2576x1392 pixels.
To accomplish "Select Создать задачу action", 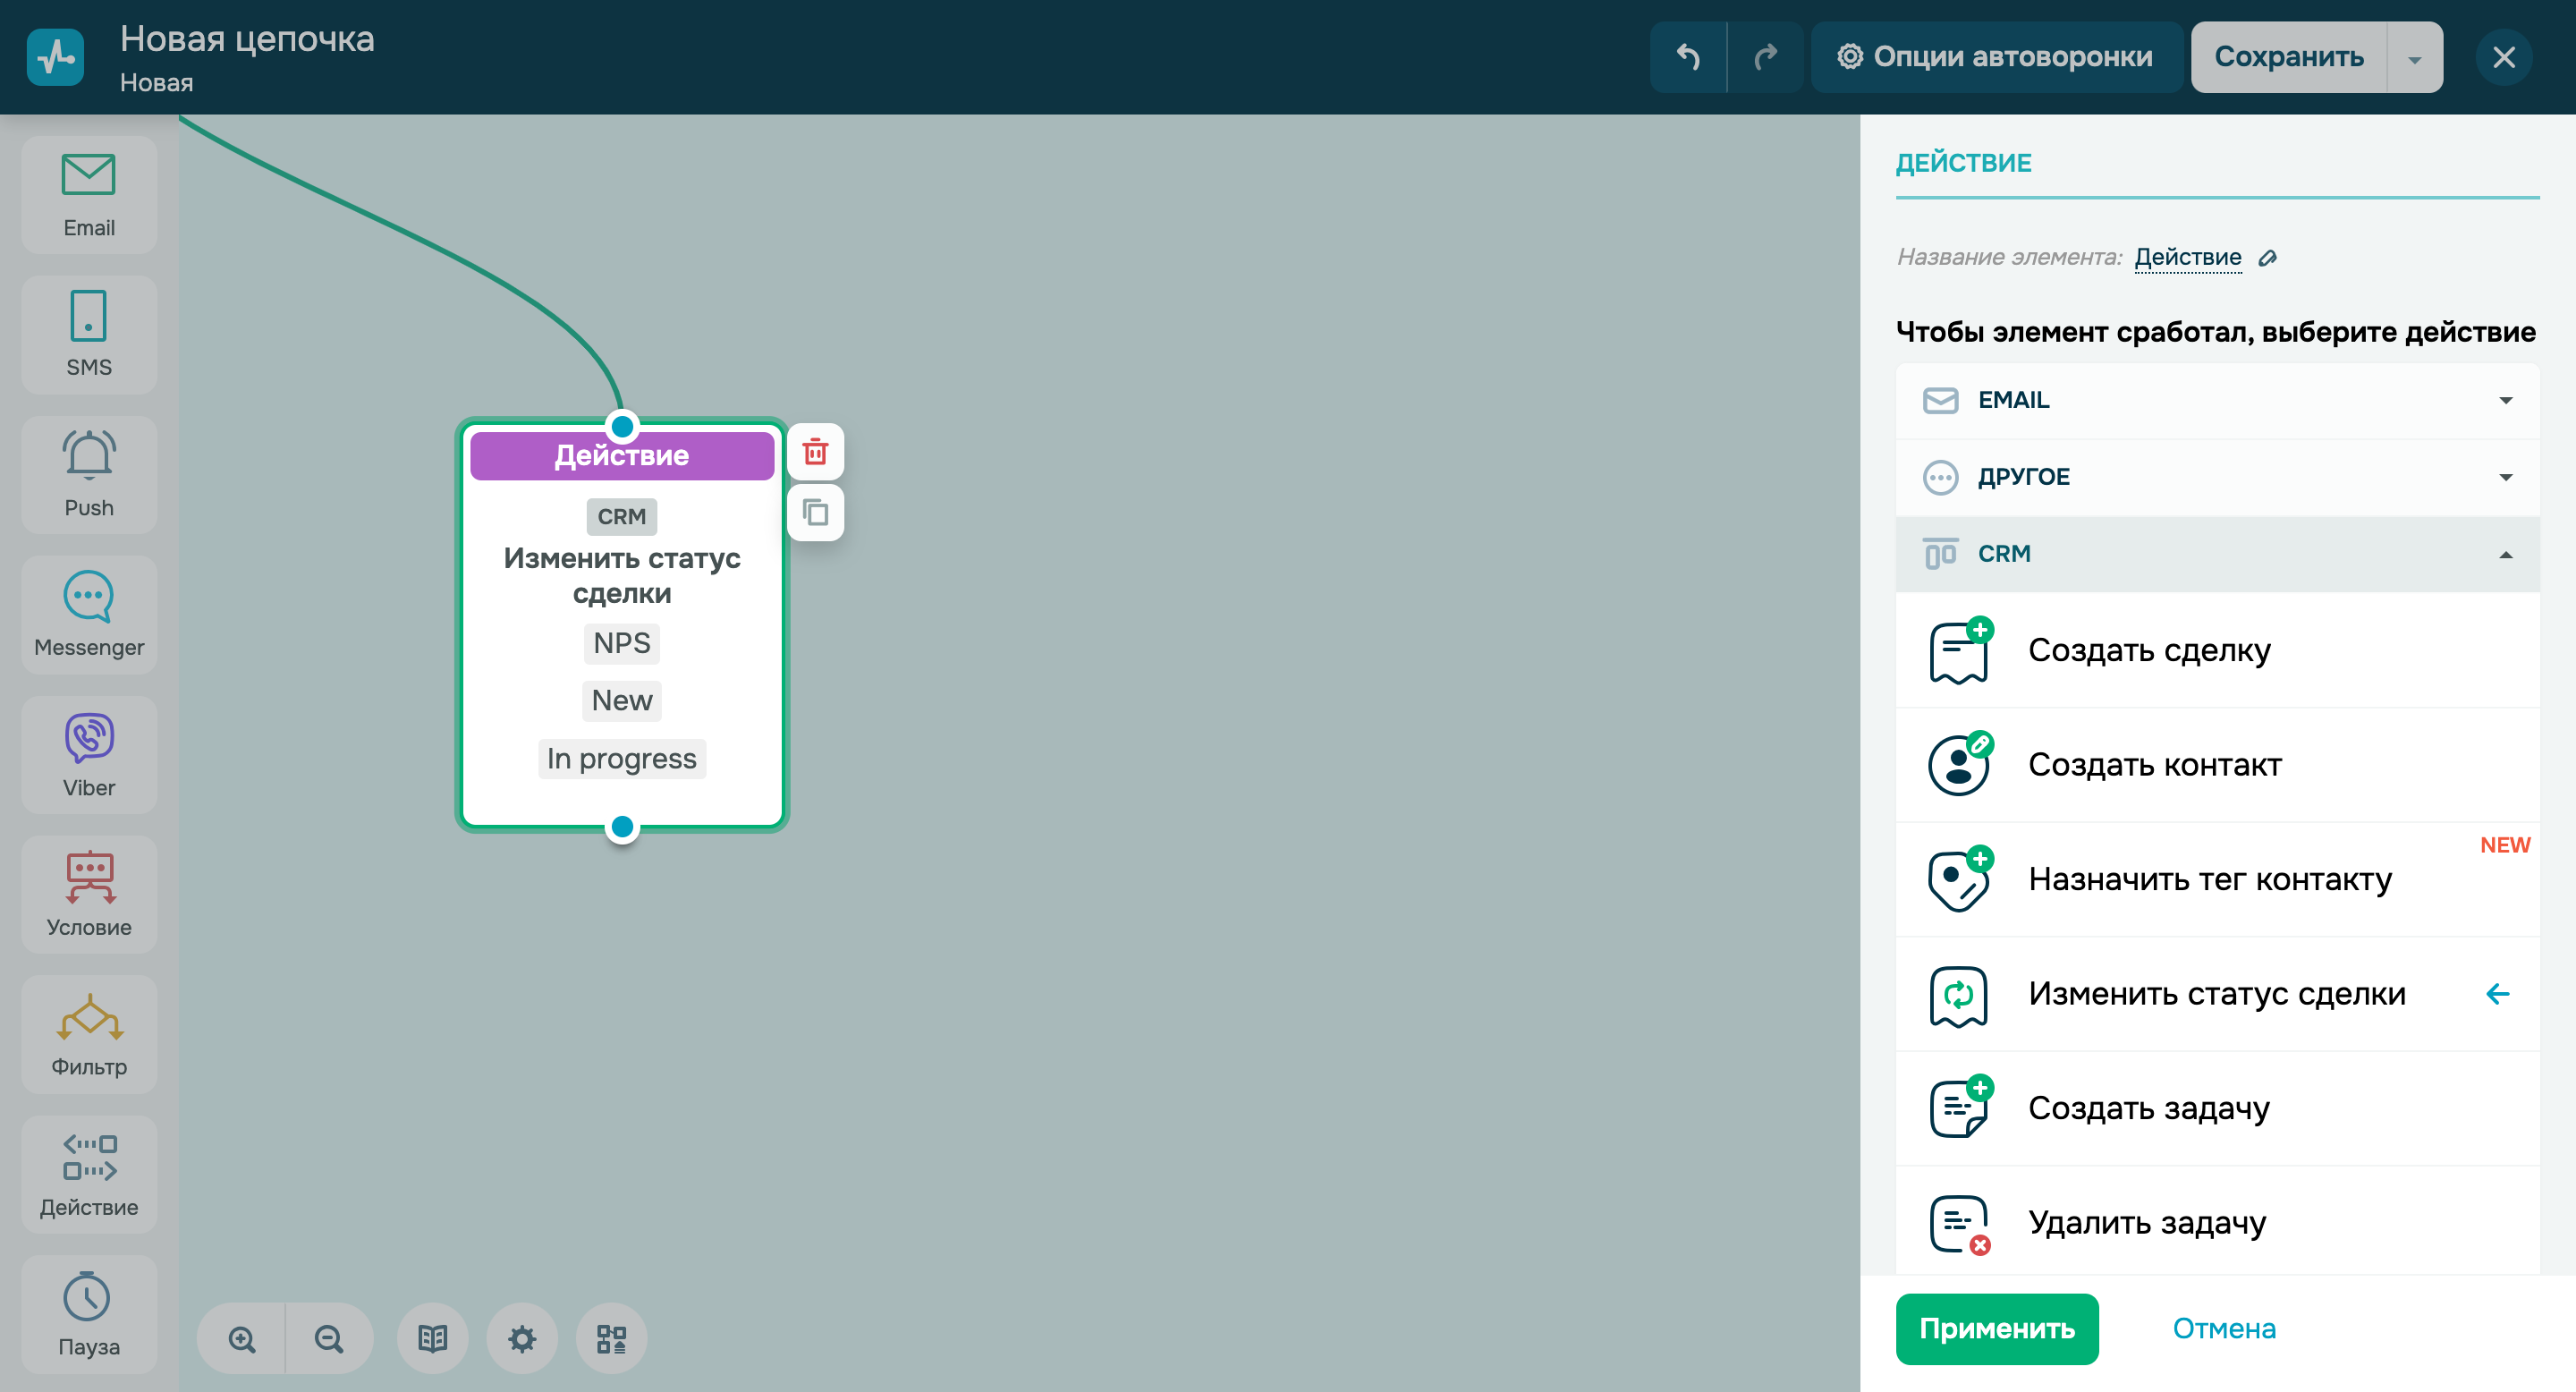I will click(x=2148, y=1108).
